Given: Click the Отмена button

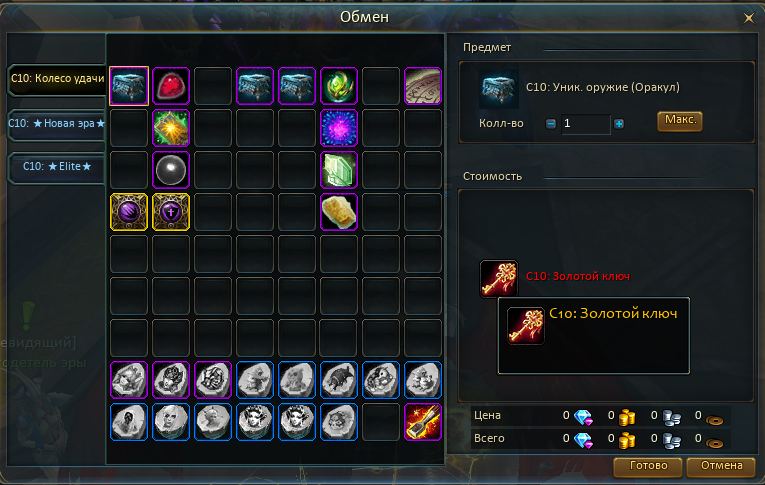Looking at the screenshot, I should 721,466.
